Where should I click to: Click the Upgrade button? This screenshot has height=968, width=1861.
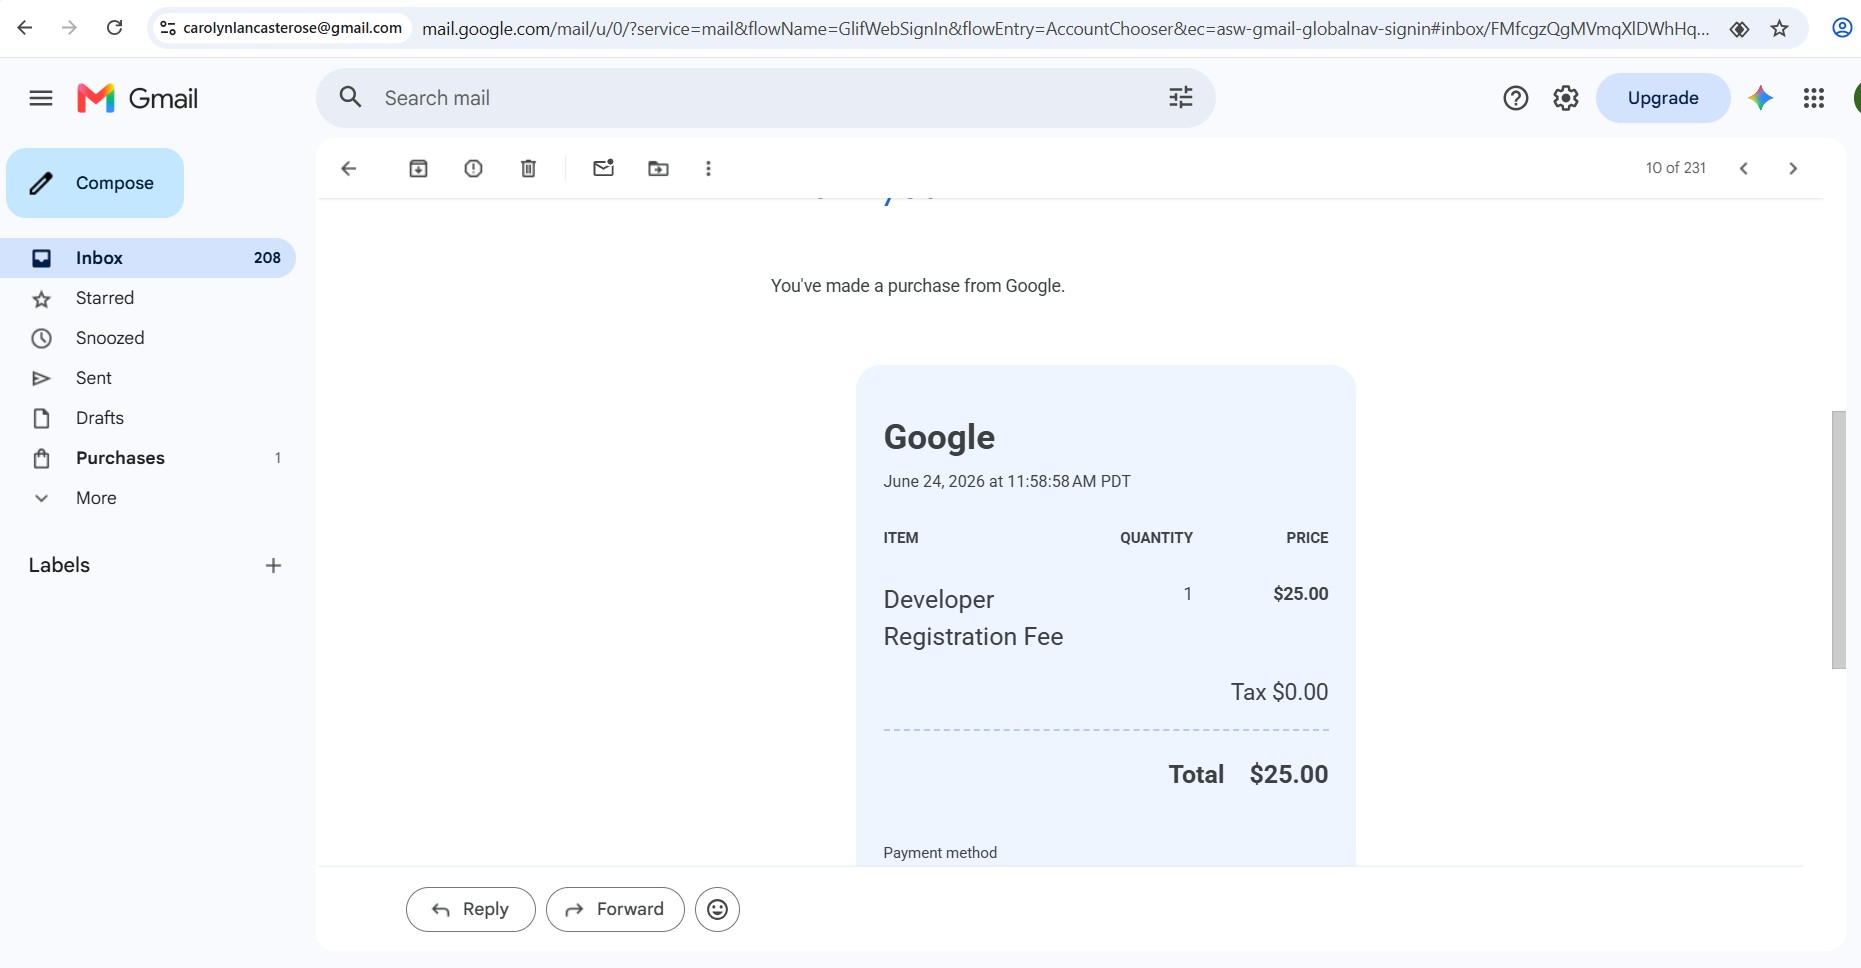1663,98
